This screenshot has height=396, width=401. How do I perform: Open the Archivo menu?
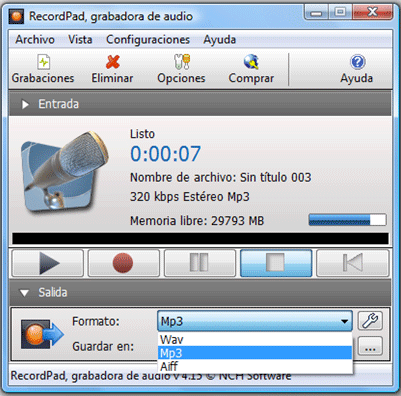click(x=35, y=40)
